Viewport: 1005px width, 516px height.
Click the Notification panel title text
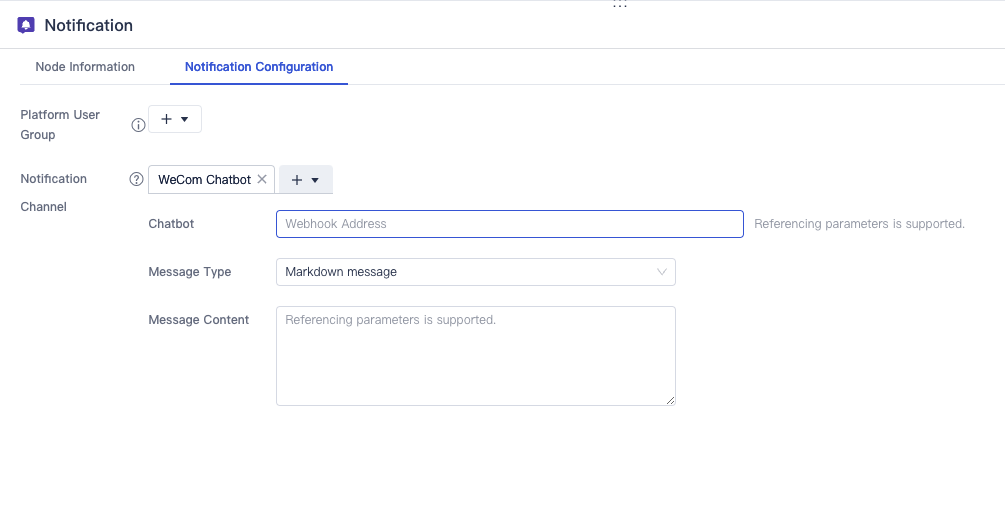click(x=89, y=25)
